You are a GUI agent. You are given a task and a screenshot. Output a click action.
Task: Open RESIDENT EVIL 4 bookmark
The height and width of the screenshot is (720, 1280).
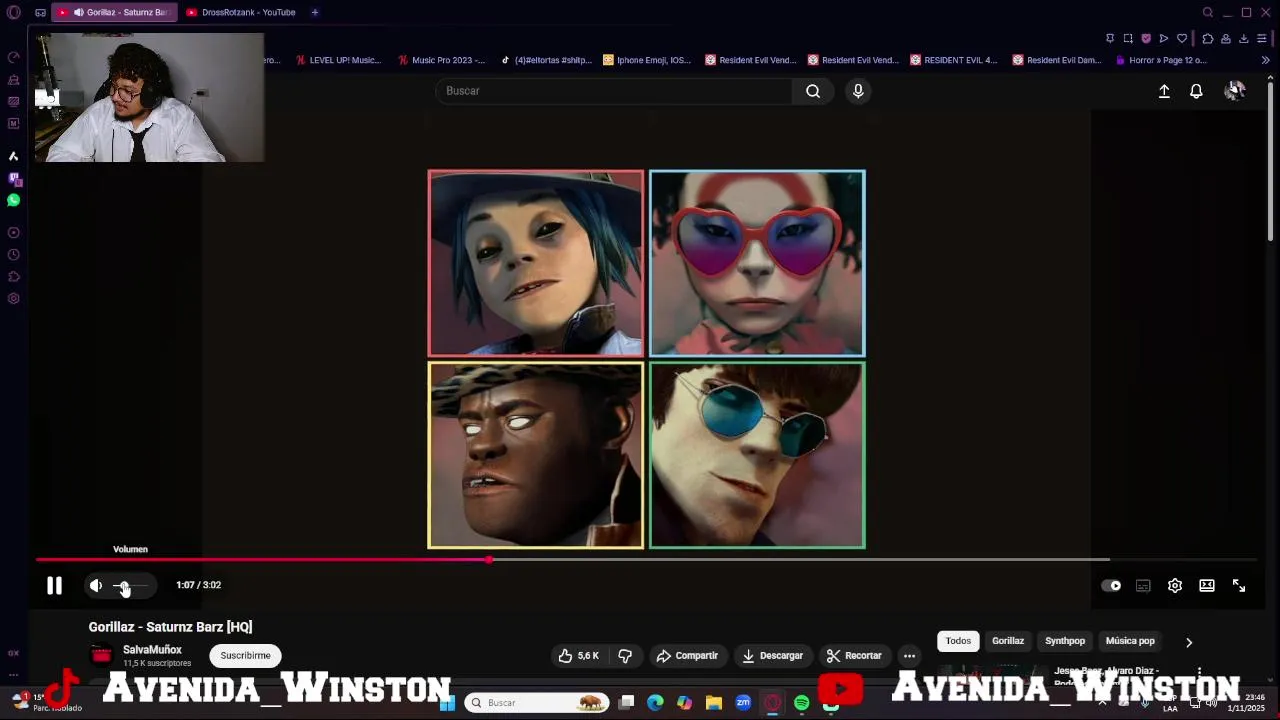pyautogui.click(x=953, y=60)
